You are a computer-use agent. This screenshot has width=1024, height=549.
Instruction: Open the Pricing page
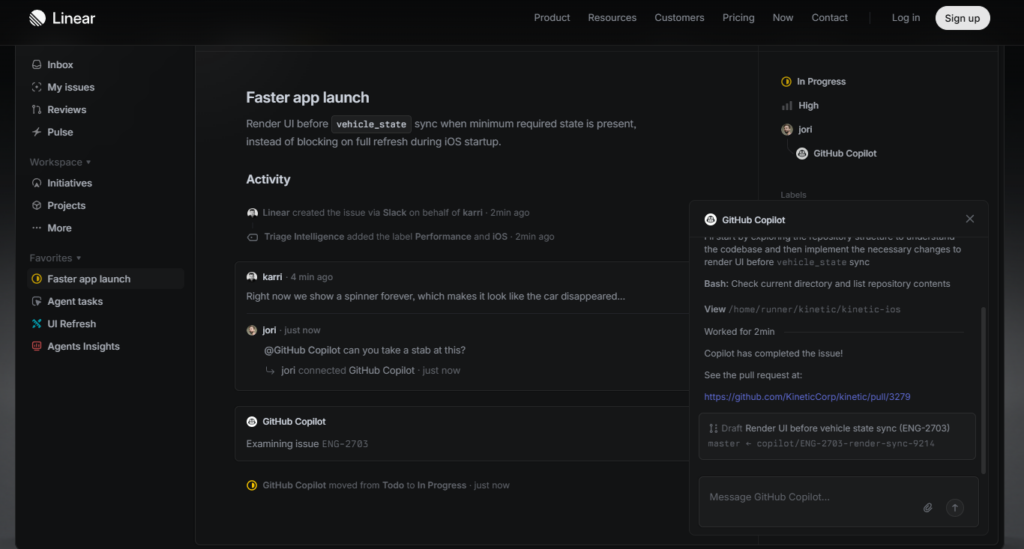[738, 18]
